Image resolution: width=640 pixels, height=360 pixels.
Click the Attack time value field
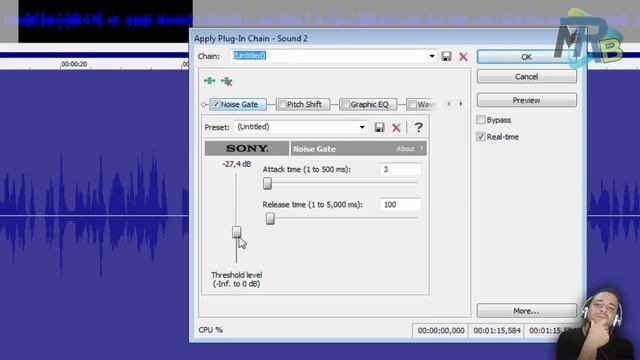tap(400, 169)
